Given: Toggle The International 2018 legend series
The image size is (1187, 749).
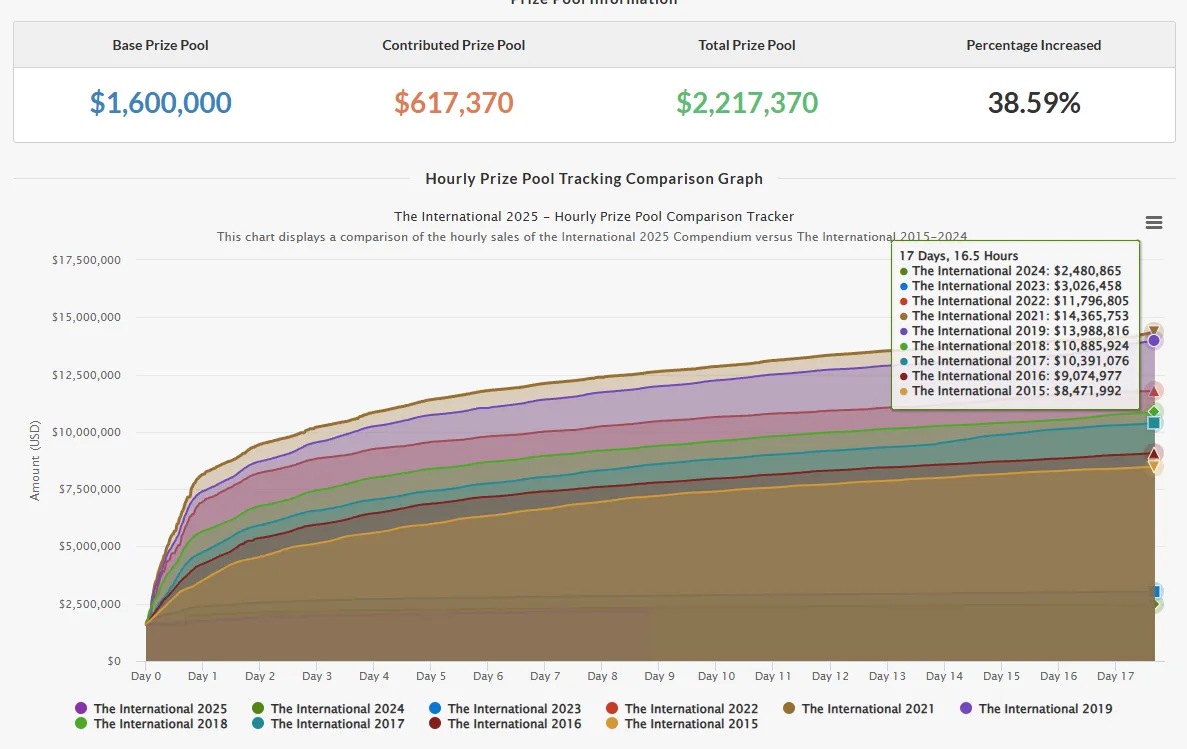Looking at the screenshot, I should click(151, 724).
